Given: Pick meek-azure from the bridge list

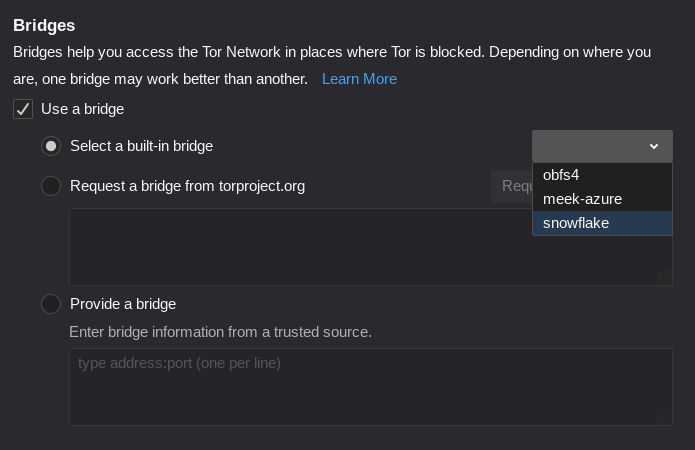Looking at the screenshot, I should coord(602,199).
